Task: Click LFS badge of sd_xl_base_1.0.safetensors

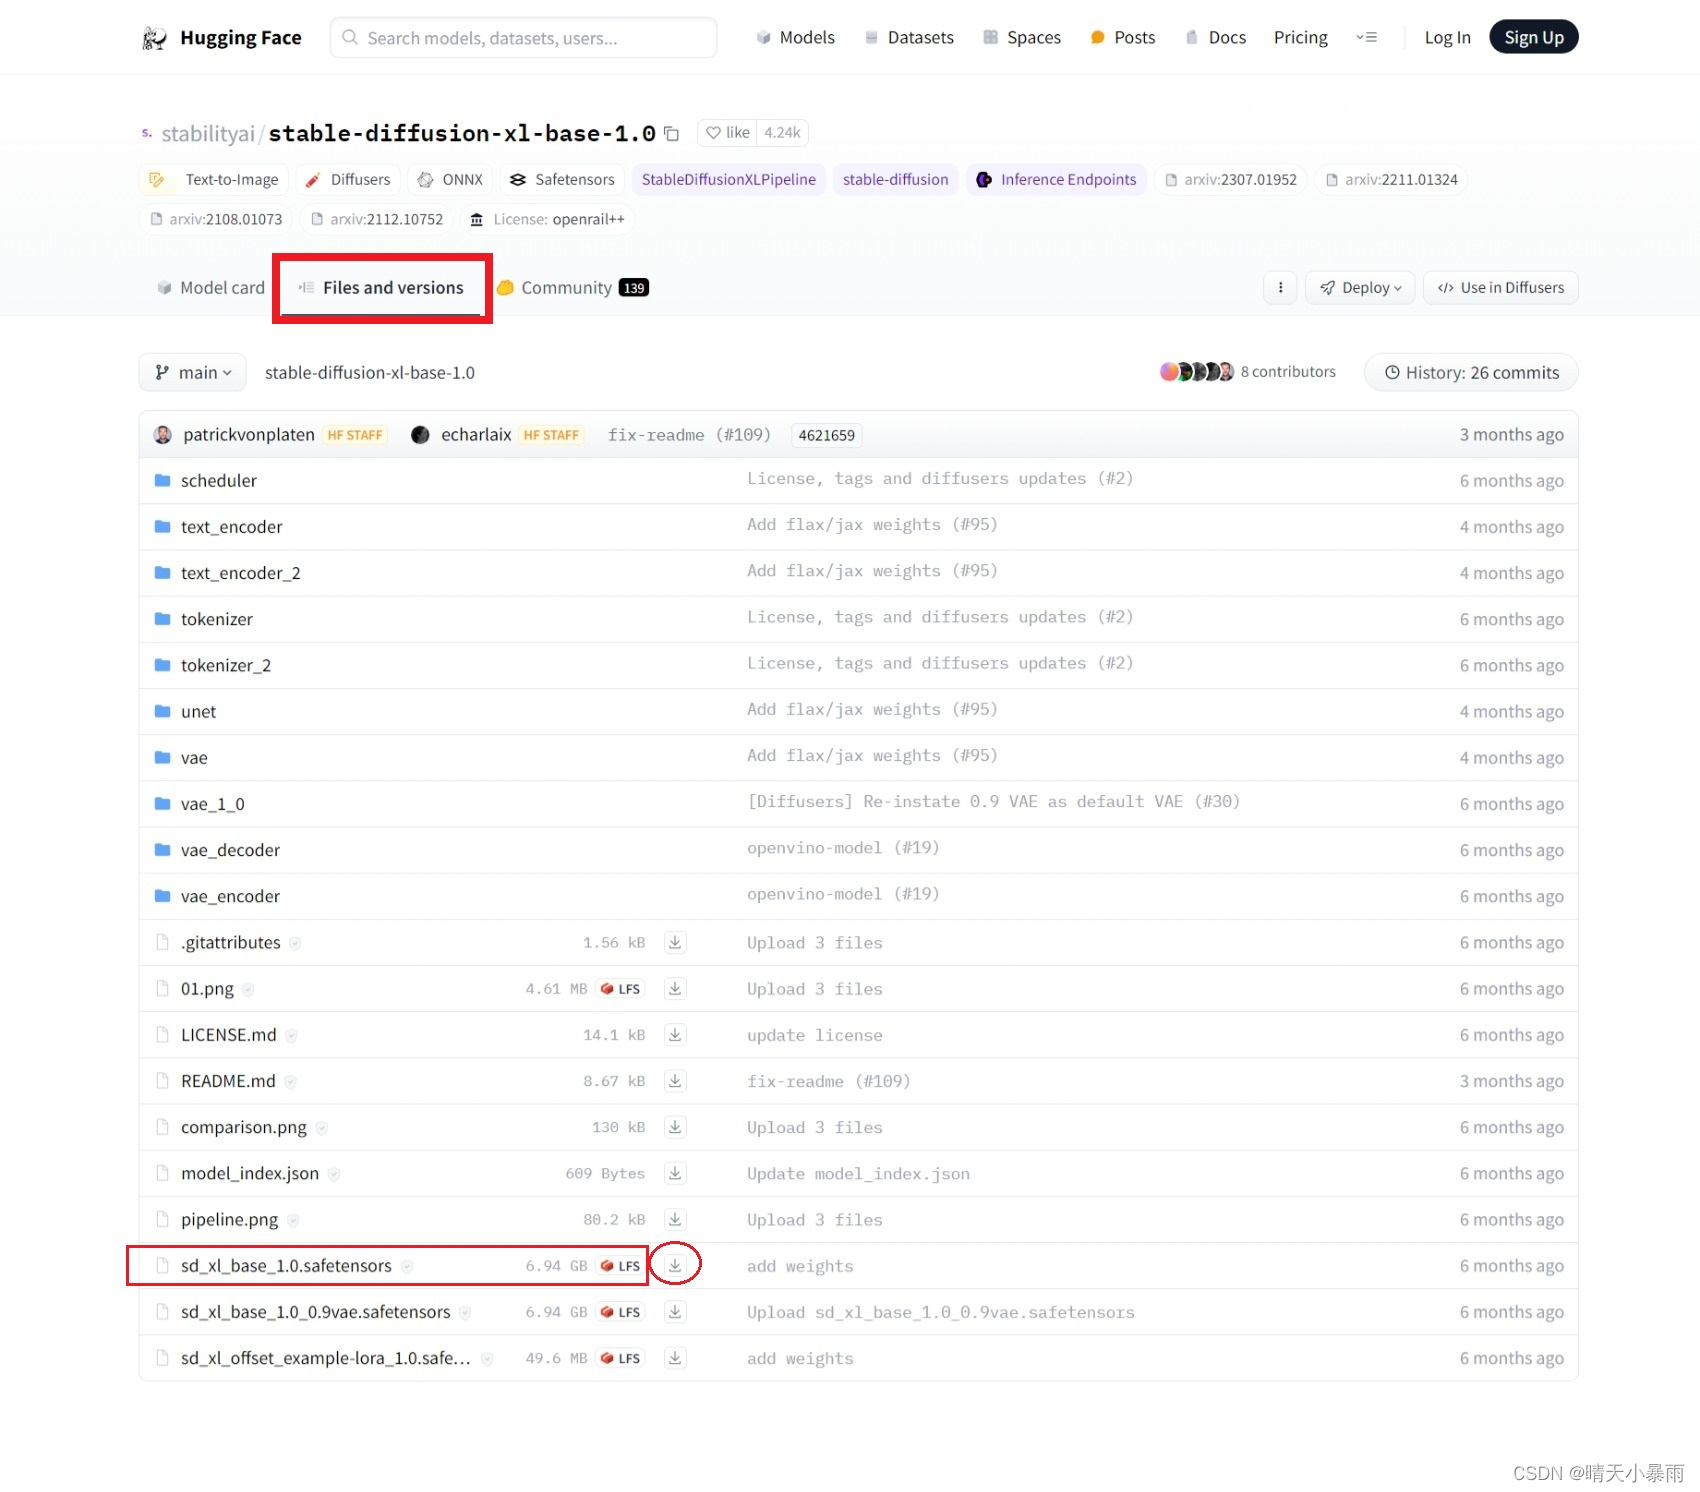Action: [621, 1266]
